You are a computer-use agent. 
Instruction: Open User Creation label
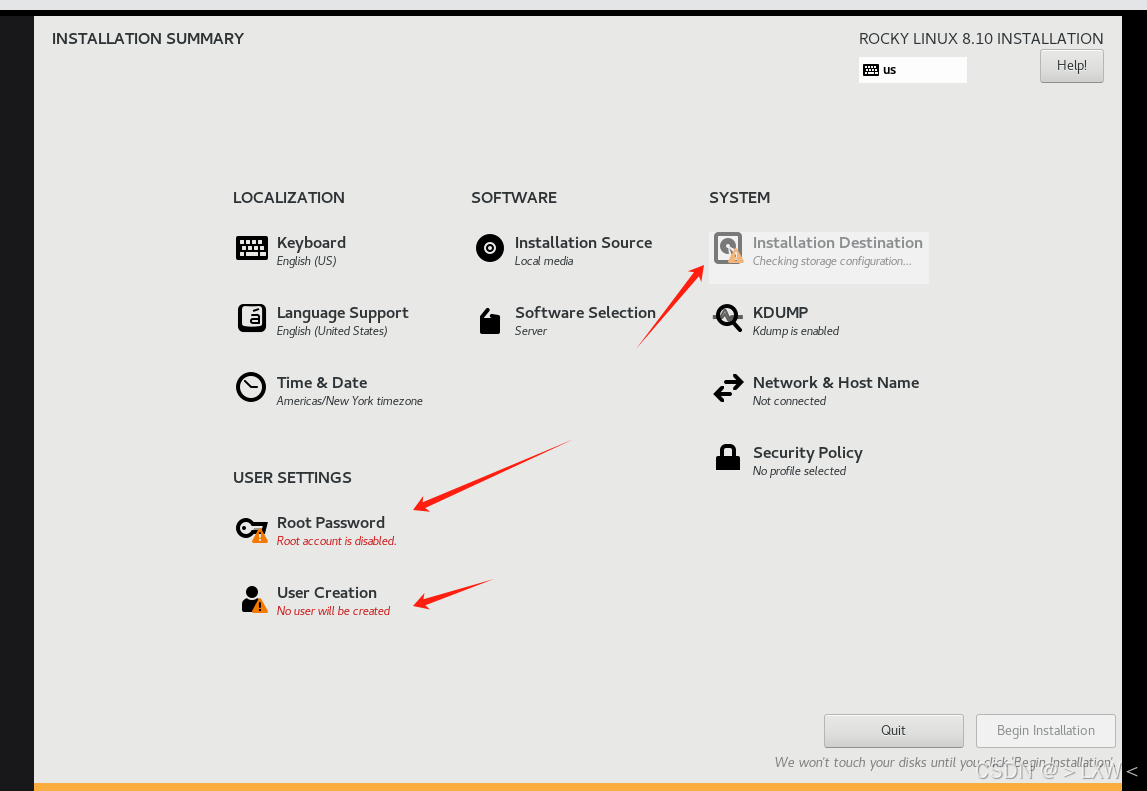327,593
